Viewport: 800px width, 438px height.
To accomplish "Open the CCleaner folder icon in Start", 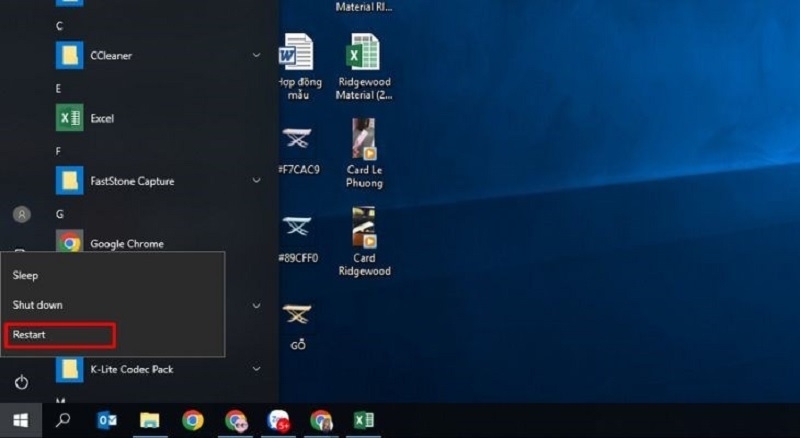I will pyautogui.click(x=69, y=55).
